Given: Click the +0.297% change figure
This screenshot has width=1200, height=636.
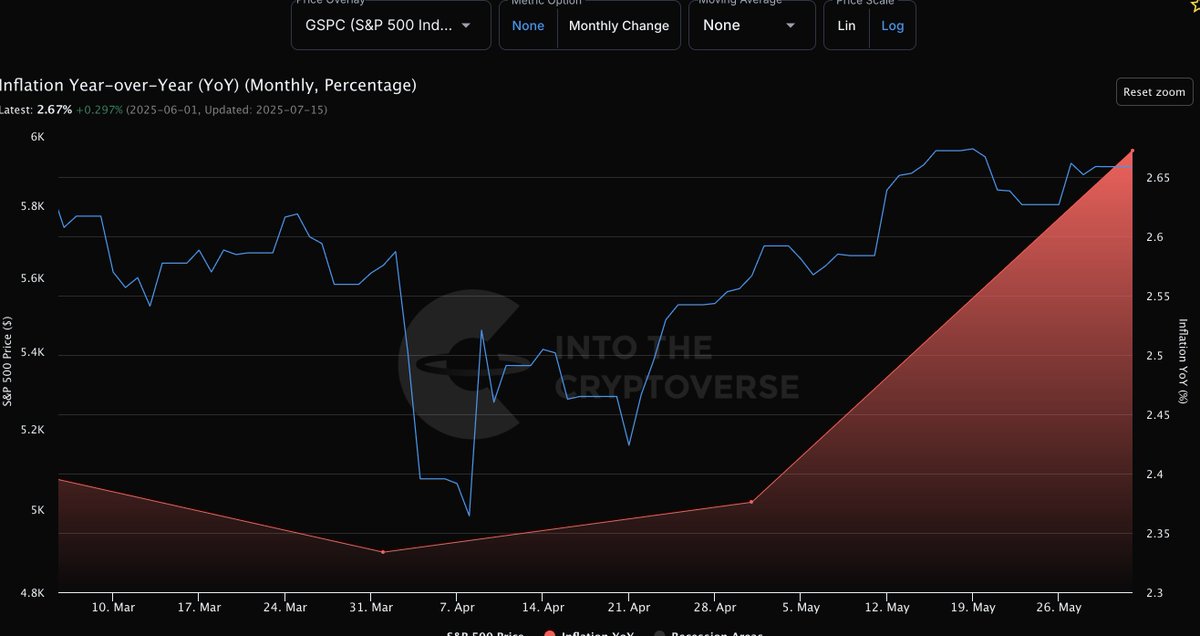Looking at the screenshot, I should coord(99,109).
